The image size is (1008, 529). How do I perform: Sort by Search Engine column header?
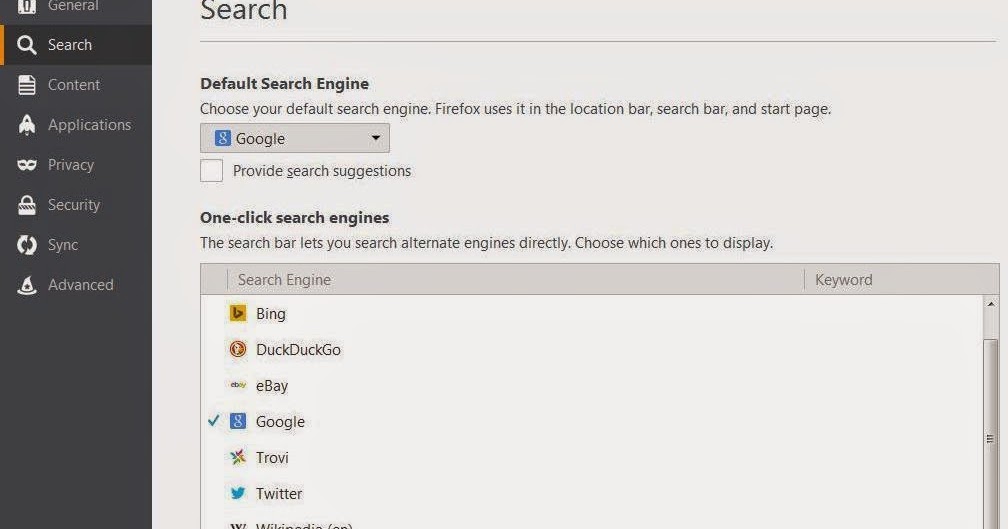515,280
